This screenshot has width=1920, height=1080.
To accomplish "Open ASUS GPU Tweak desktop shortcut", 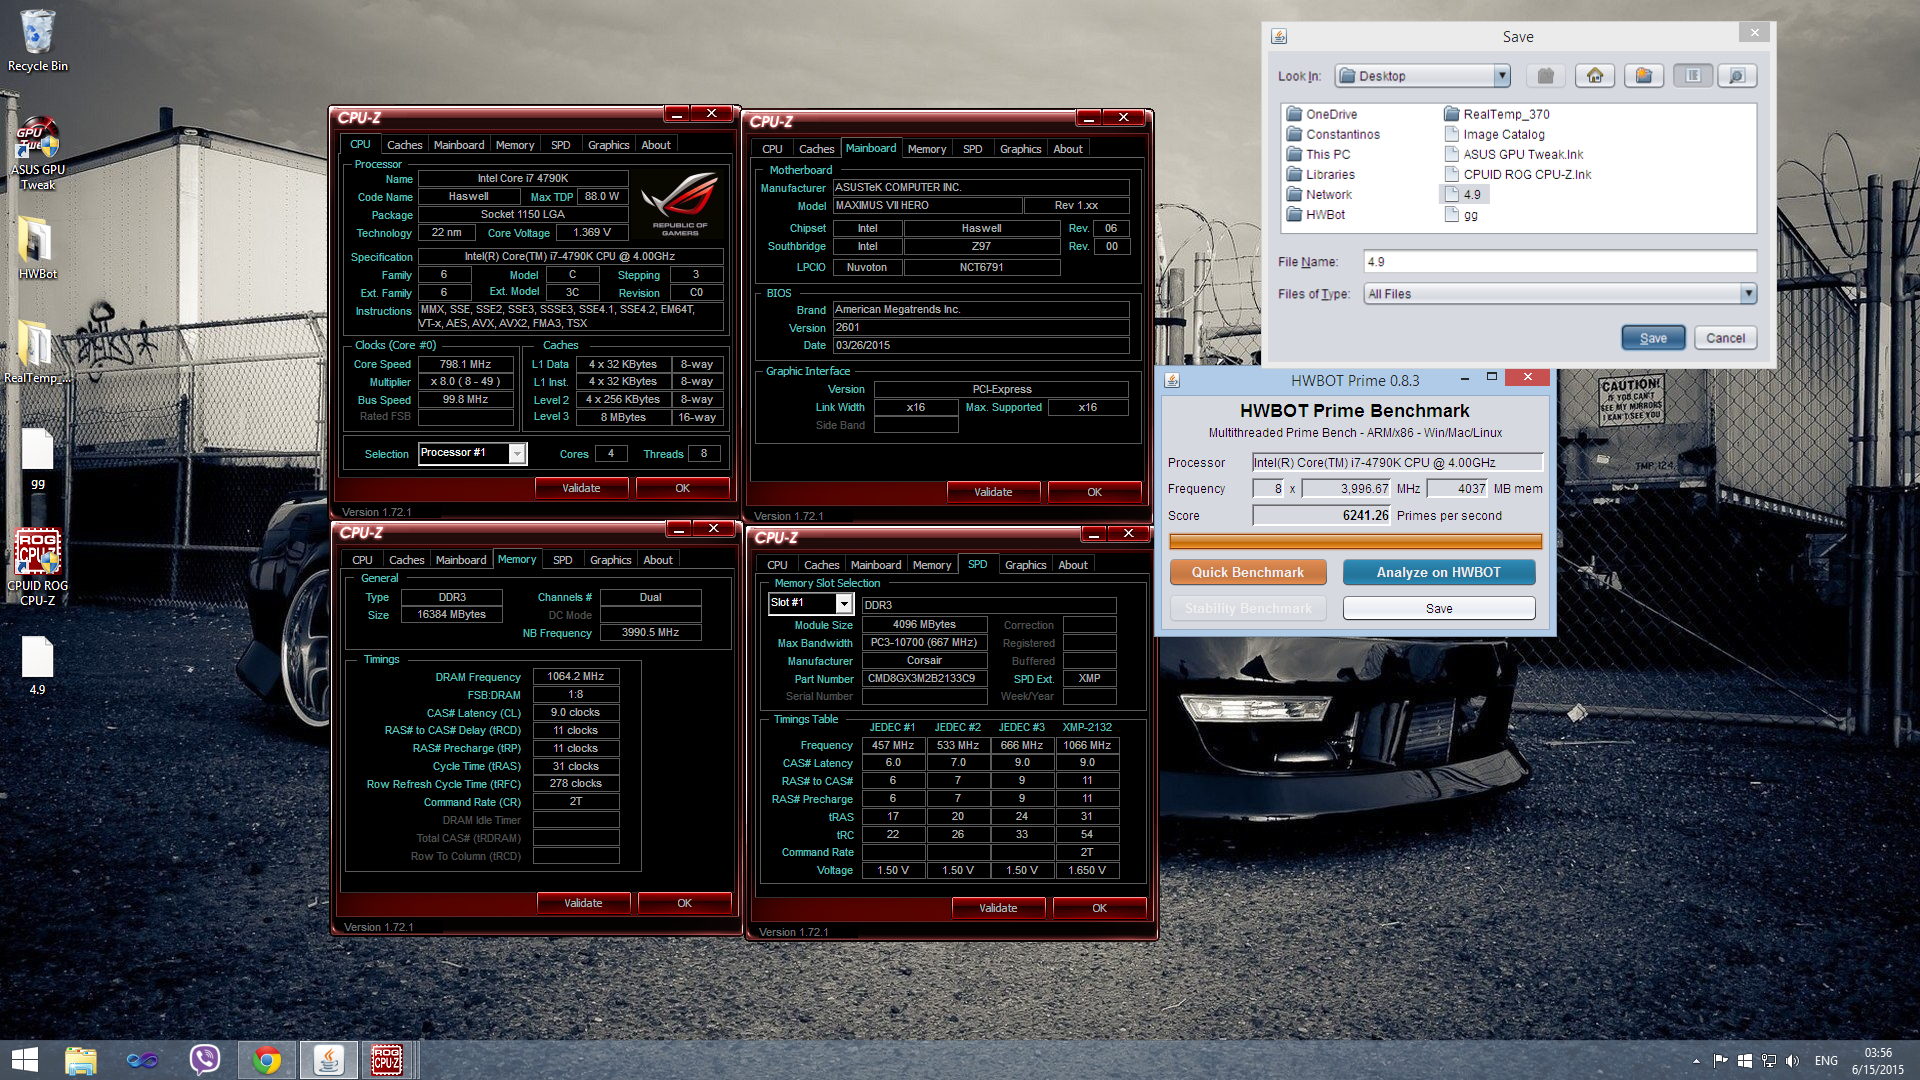I will [x=38, y=153].
